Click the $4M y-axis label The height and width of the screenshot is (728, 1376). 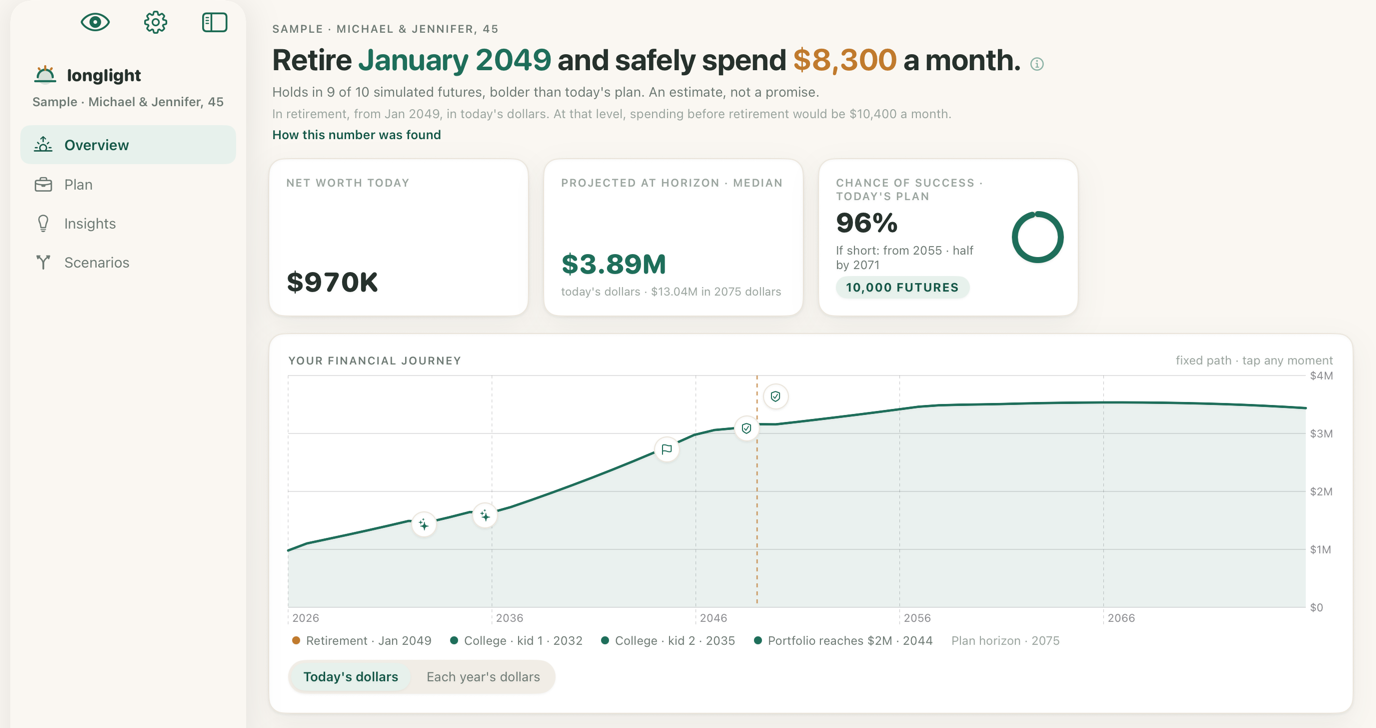click(1321, 376)
